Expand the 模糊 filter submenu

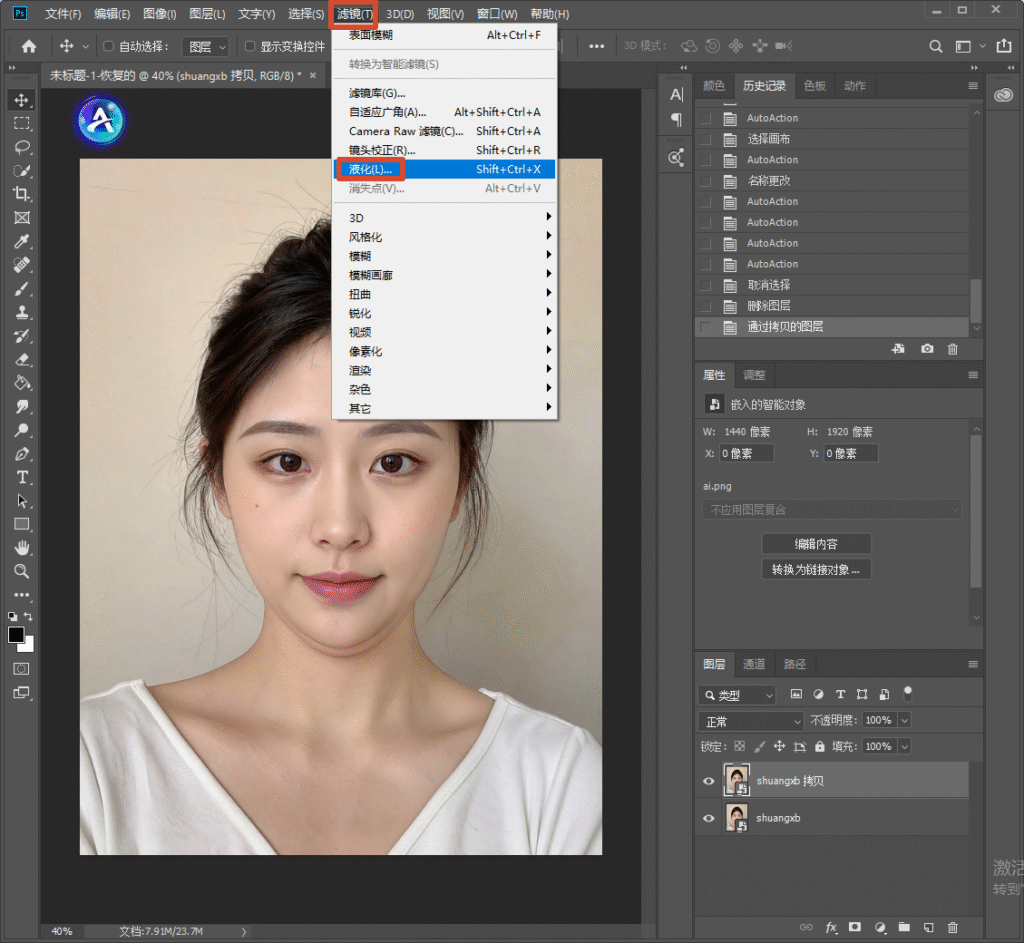coord(444,255)
